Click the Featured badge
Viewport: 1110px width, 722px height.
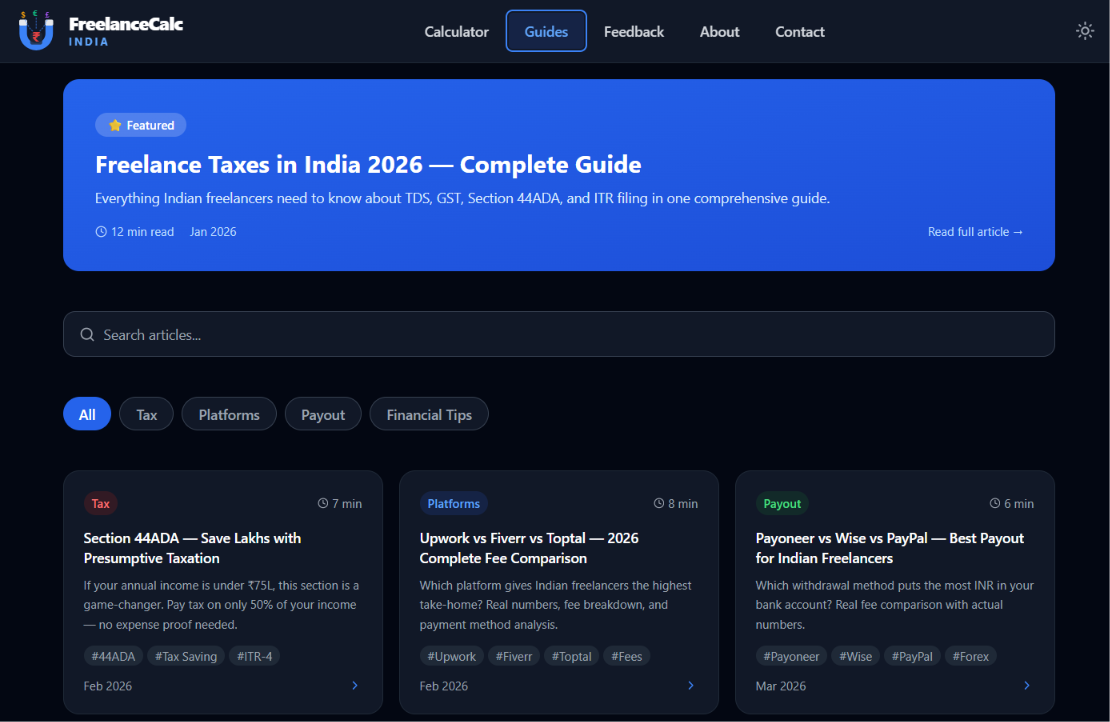click(141, 125)
